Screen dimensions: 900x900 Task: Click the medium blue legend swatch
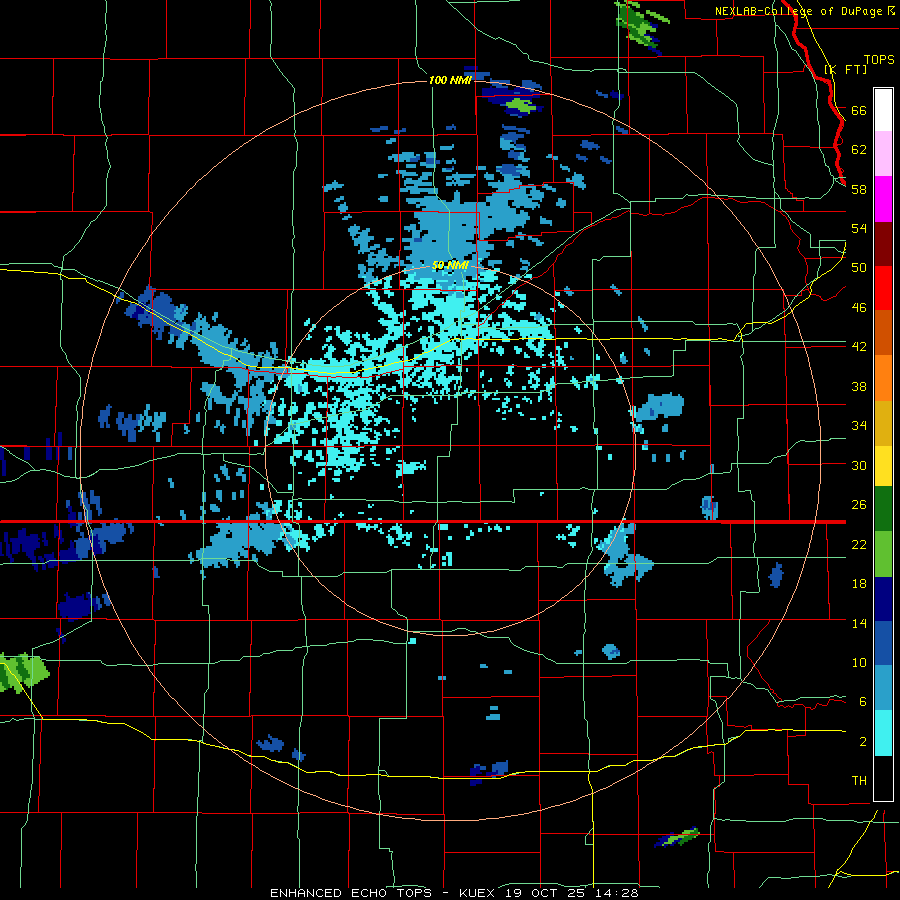883,643
